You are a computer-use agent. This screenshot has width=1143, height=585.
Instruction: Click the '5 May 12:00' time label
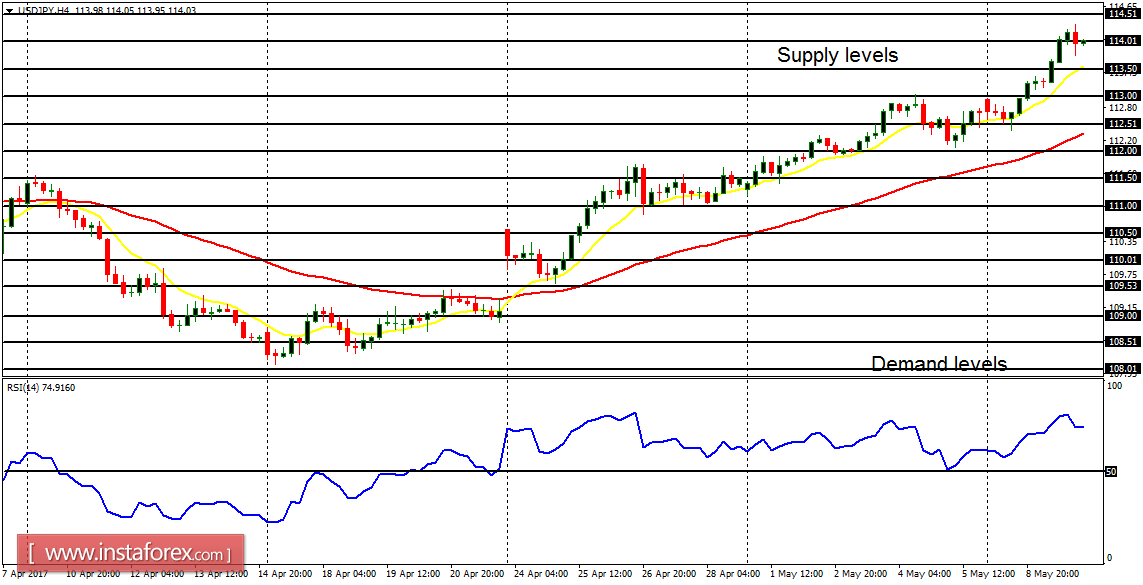(988, 573)
